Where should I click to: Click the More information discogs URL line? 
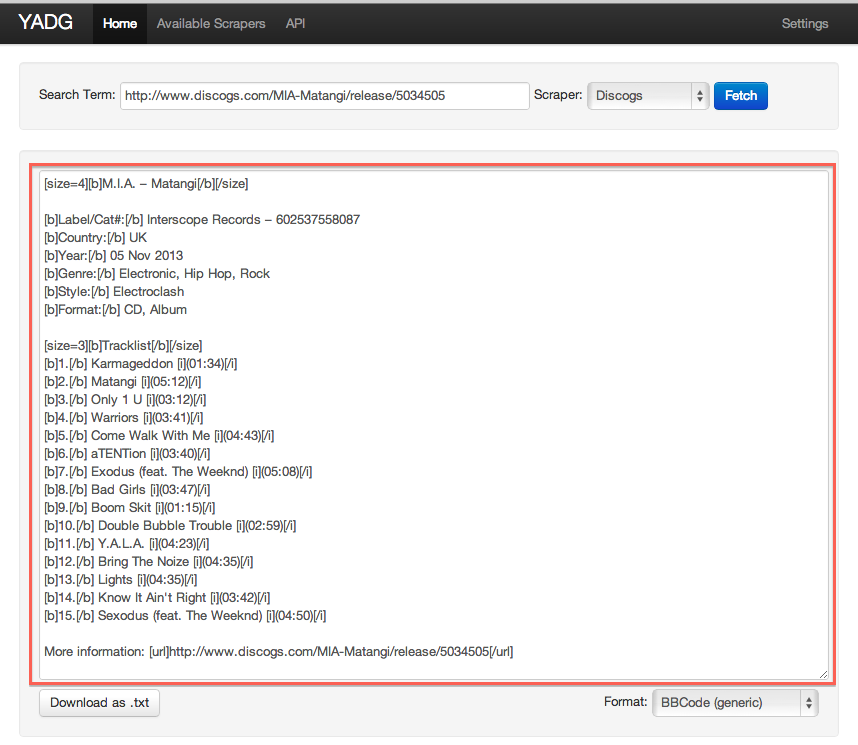(279, 652)
